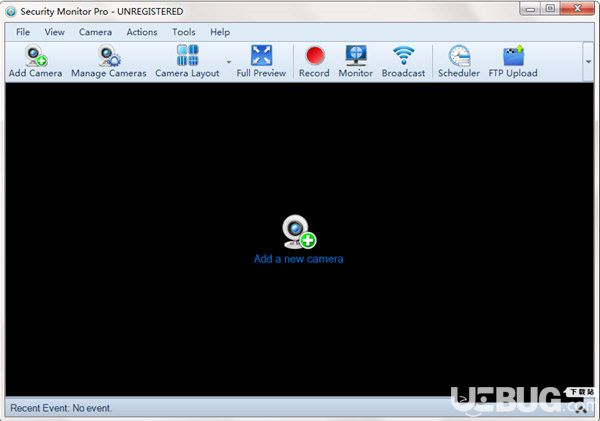The width and height of the screenshot is (600, 421).
Task: Expand the toolbar overflow arrow
Action: click(589, 62)
